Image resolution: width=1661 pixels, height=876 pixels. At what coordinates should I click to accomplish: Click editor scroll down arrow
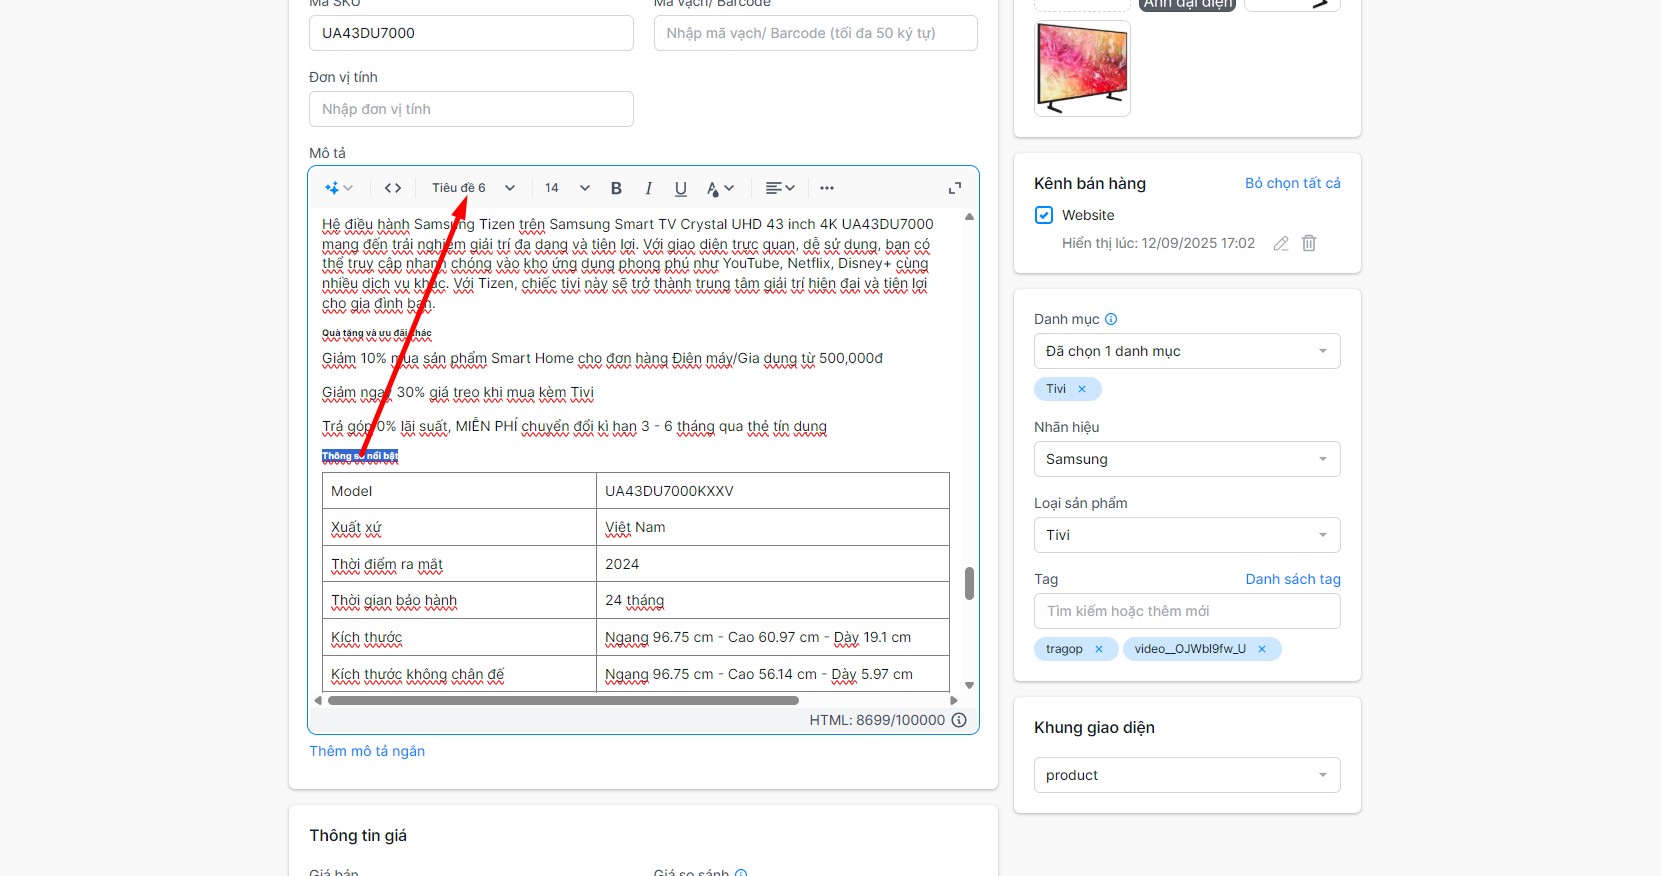tap(969, 686)
